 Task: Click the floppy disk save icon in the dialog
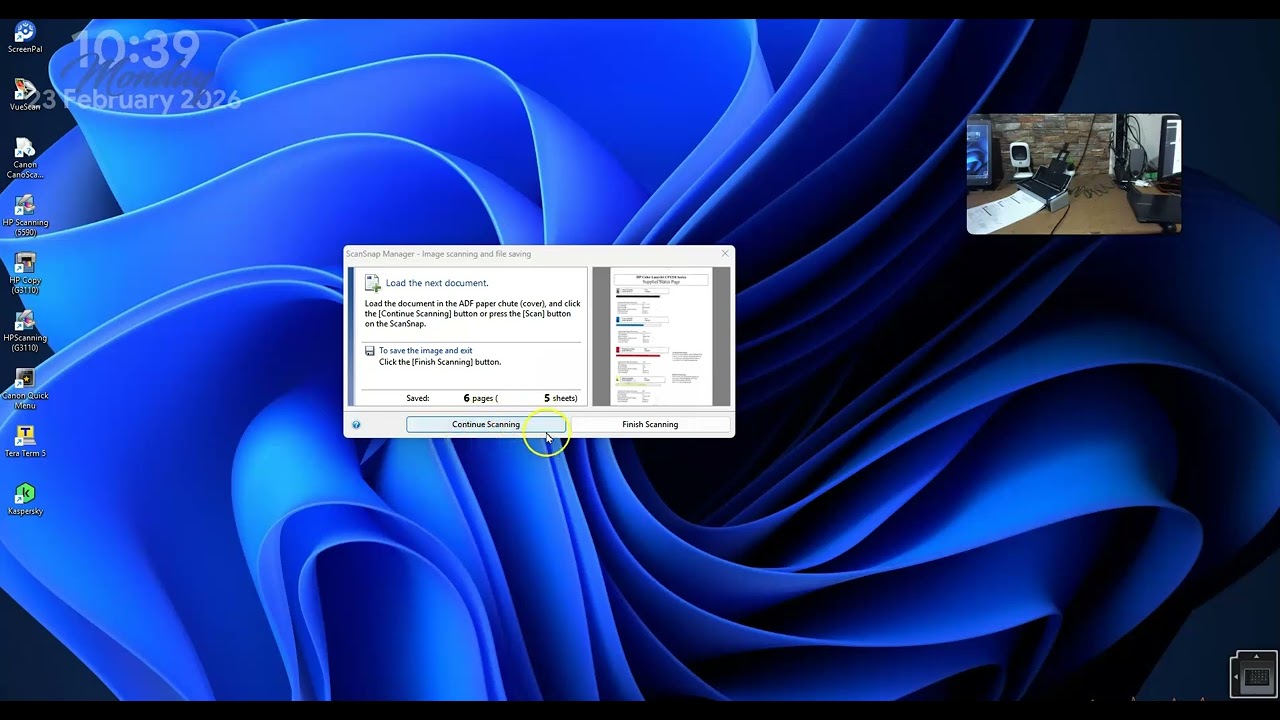tap(370, 351)
